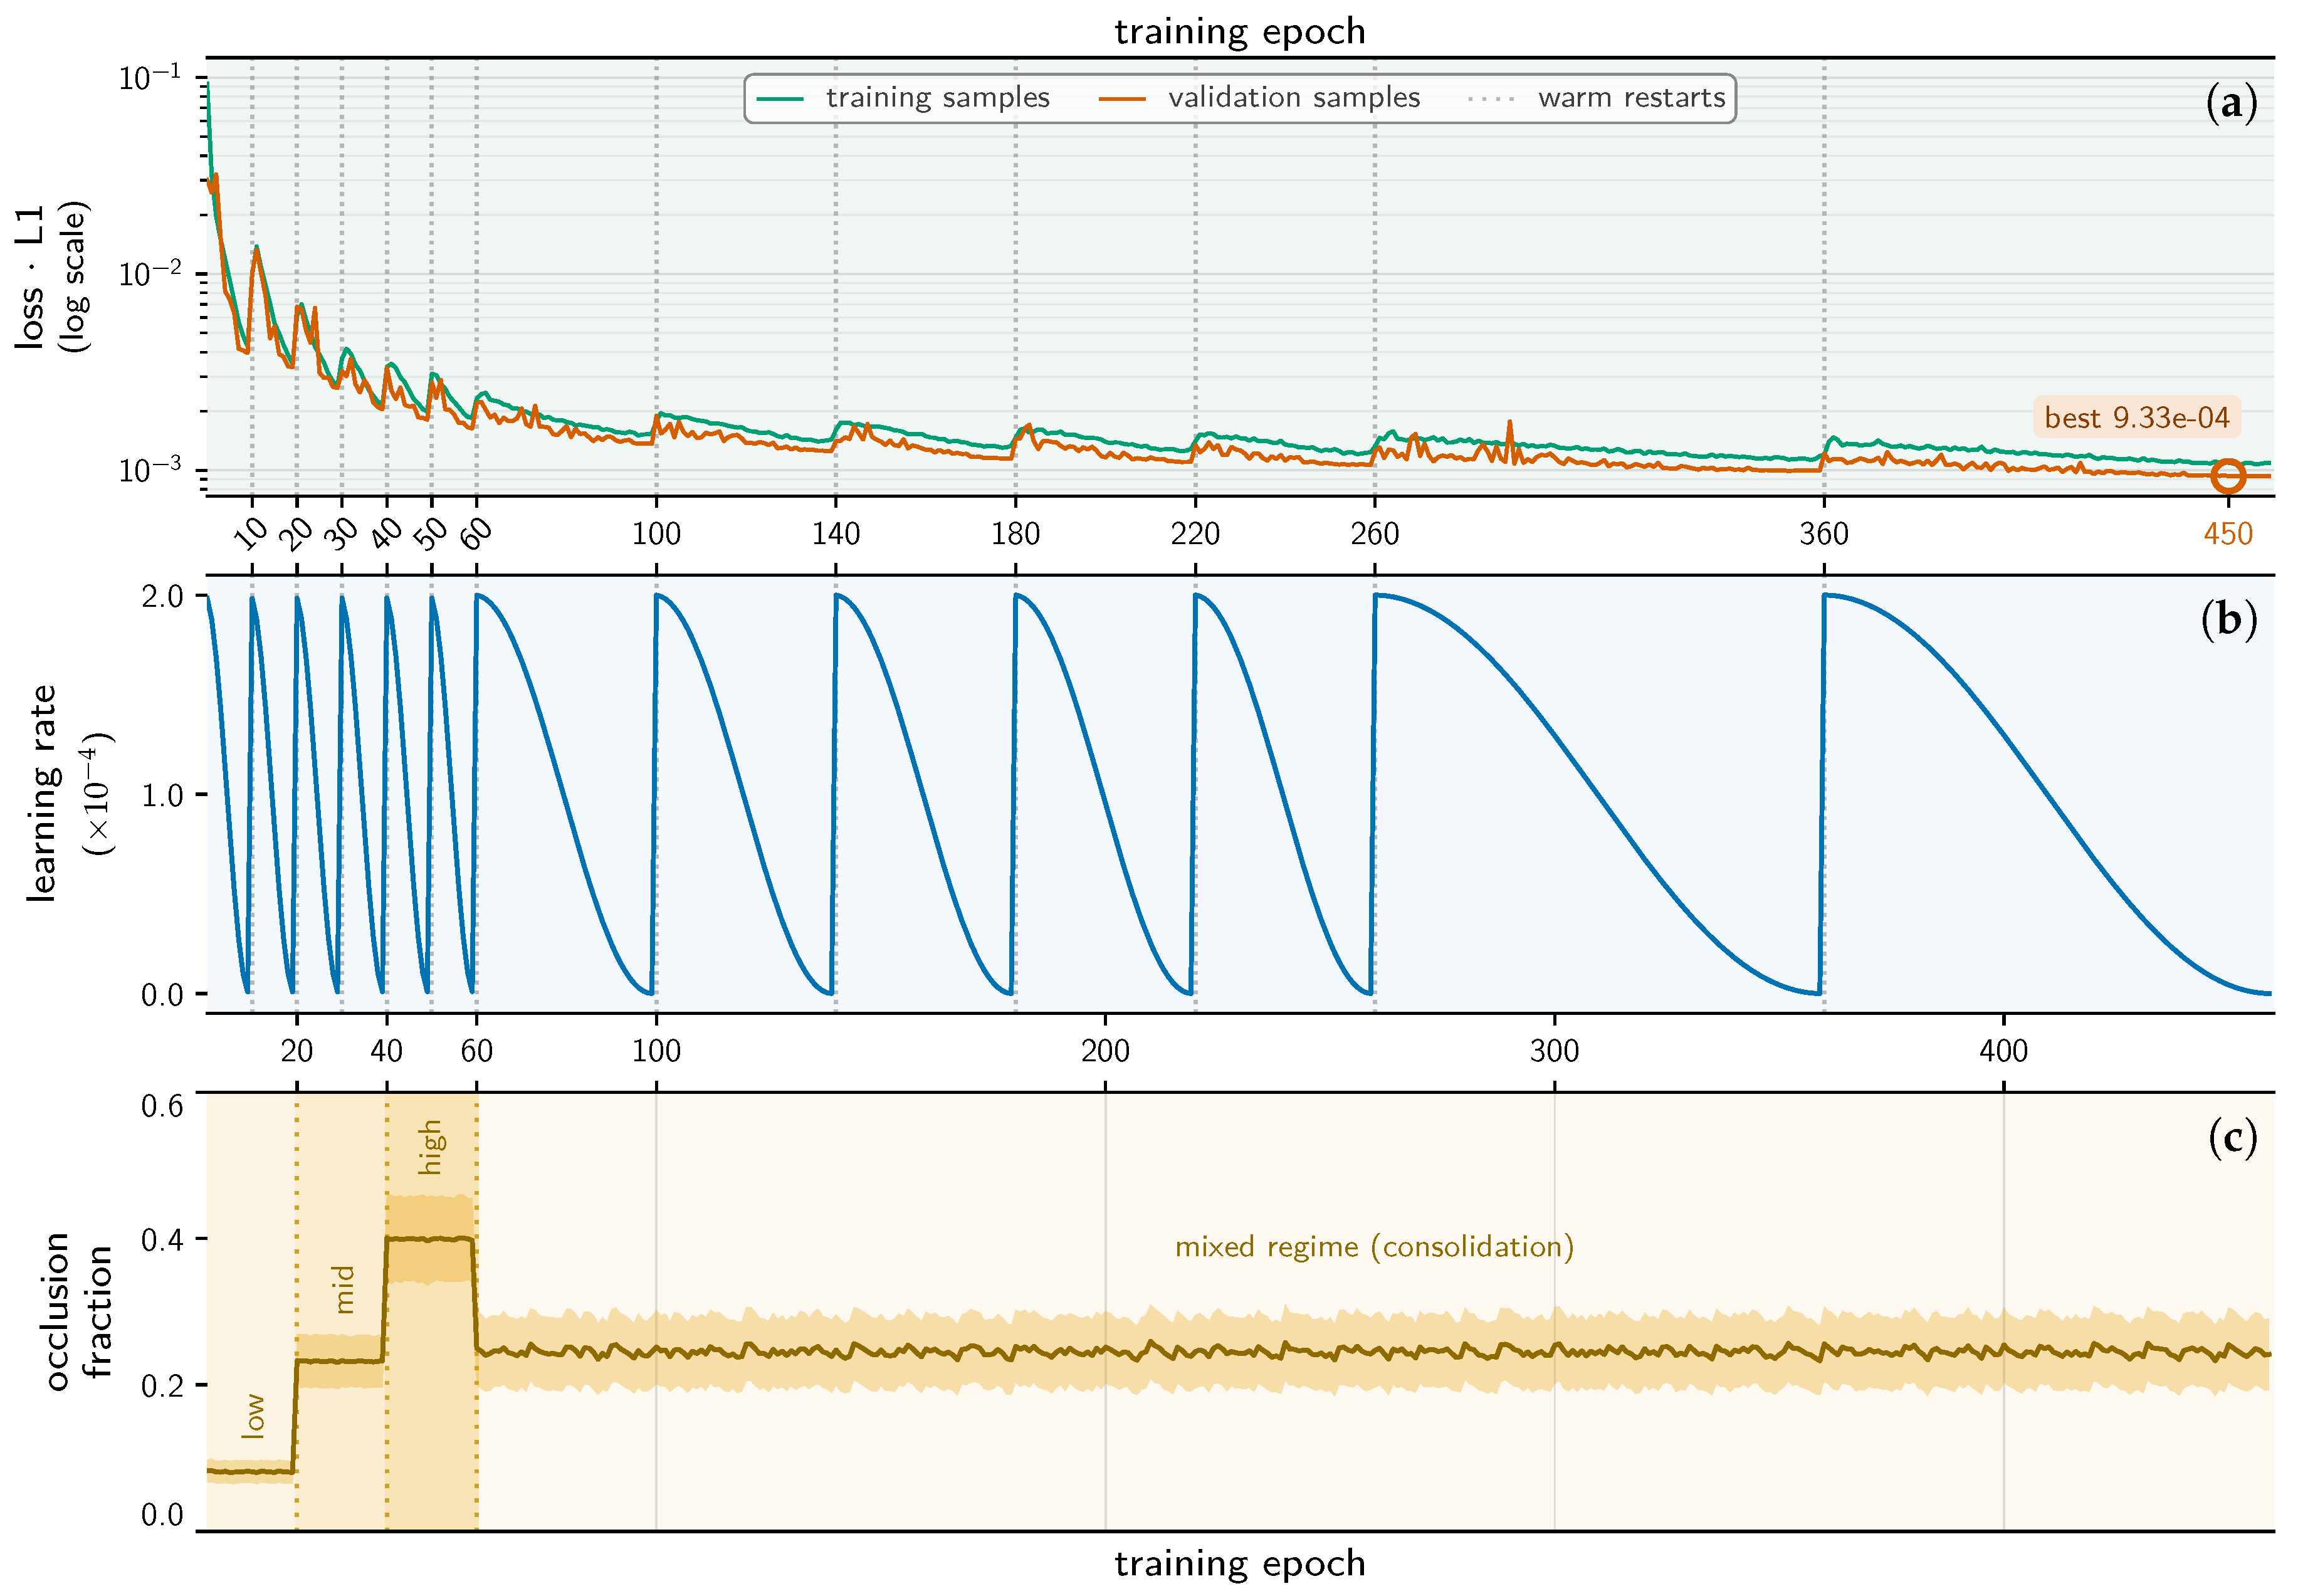The width and height of the screenshot is (2298, 1596).
Task: Click the orange circle marking best validation loss
Action: click(2227, 476)
